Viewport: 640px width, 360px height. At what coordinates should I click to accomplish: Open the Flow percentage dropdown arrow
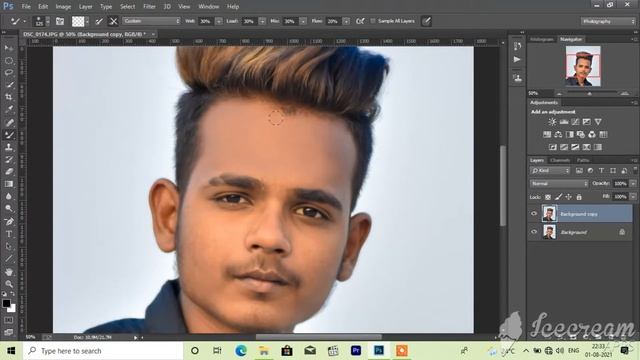(346, 21)
